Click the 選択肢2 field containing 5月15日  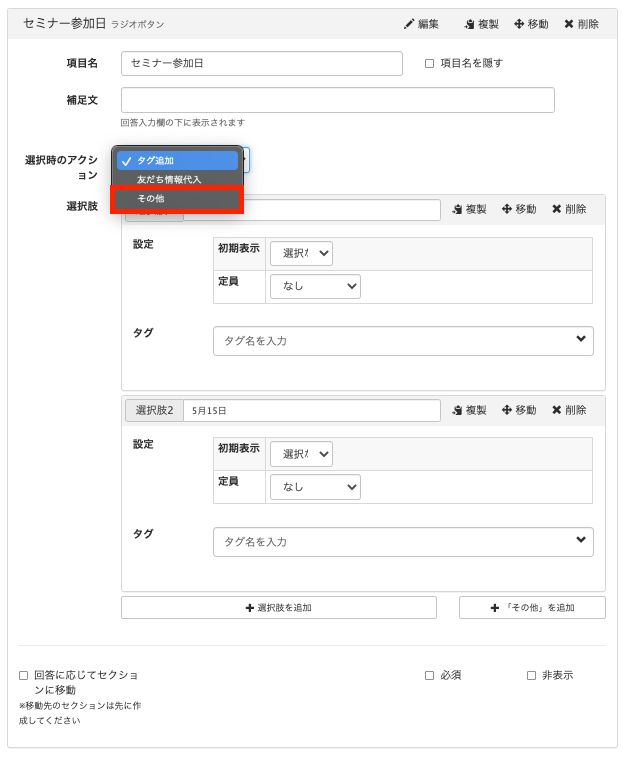click(x=312, y=410)
